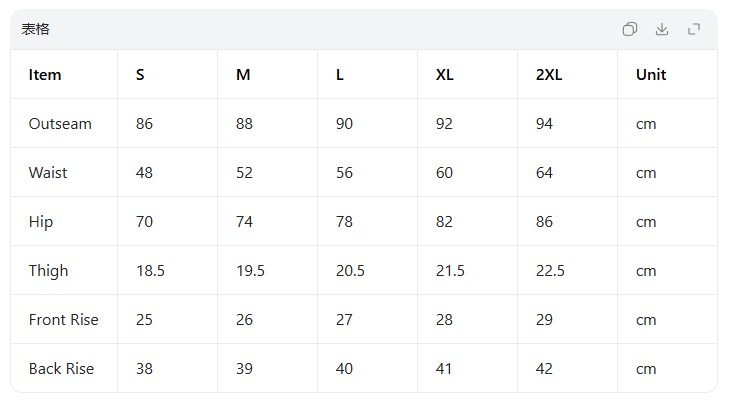The image size is (730, 400).
Task: Select the Front Rise value 29 cell
Action: (x=545, y=320)
